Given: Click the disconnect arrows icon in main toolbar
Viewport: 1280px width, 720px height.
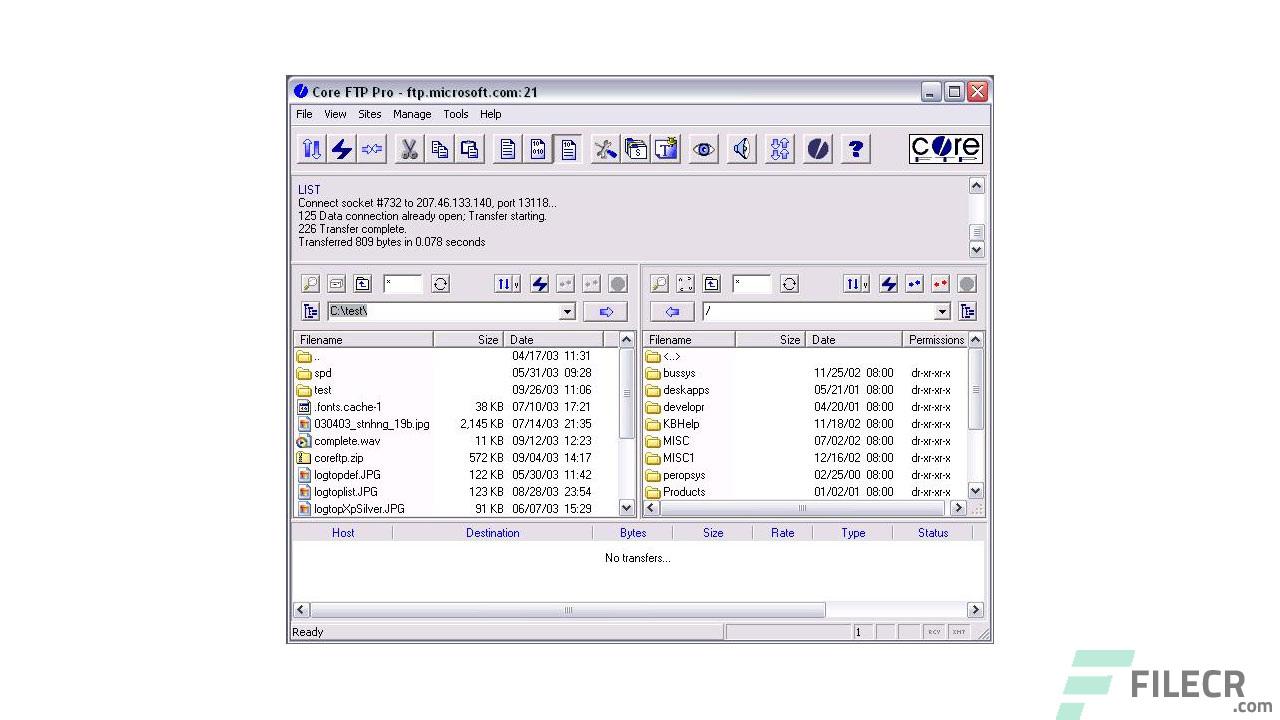Looking at the screenshot, I should pos(372,149).
